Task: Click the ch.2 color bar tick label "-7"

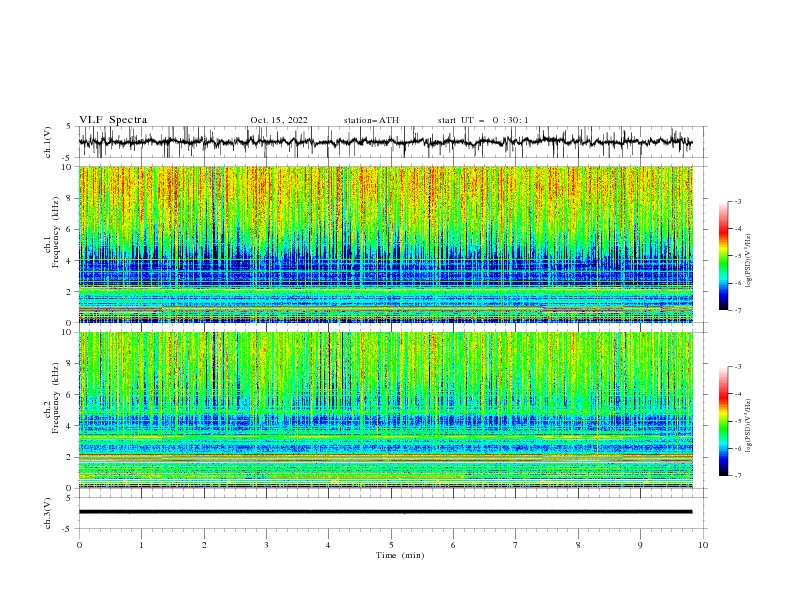Action: (x=737, y=476)
